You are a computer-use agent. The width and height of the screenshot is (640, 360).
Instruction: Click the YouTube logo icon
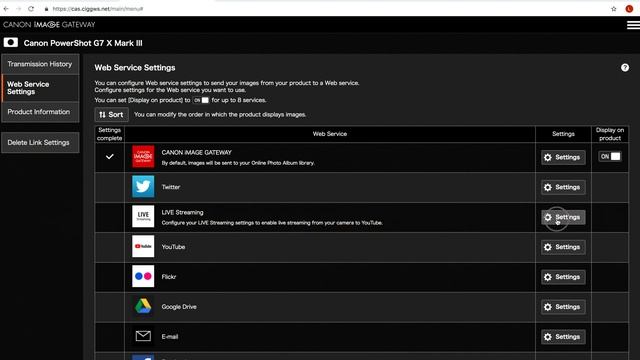coord(143,246)
